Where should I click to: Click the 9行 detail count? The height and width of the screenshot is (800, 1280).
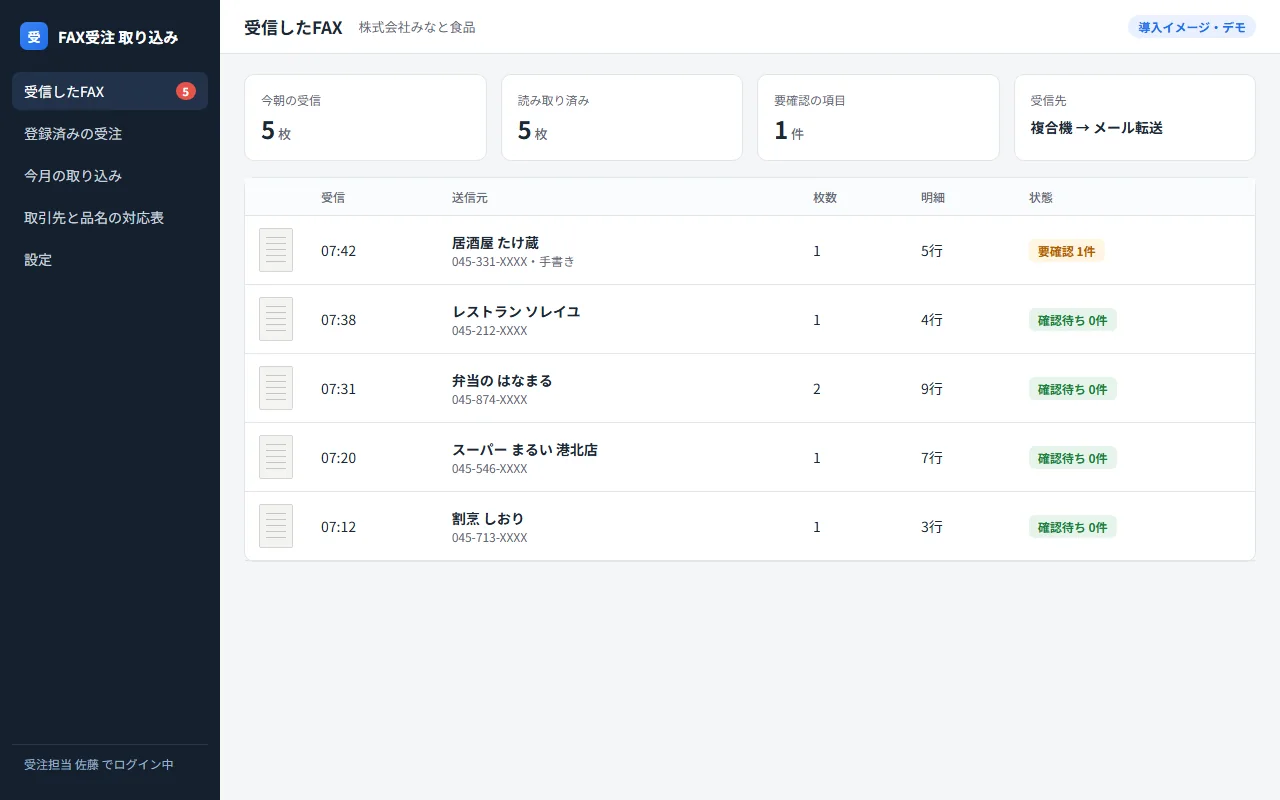[x=932, y=389]
